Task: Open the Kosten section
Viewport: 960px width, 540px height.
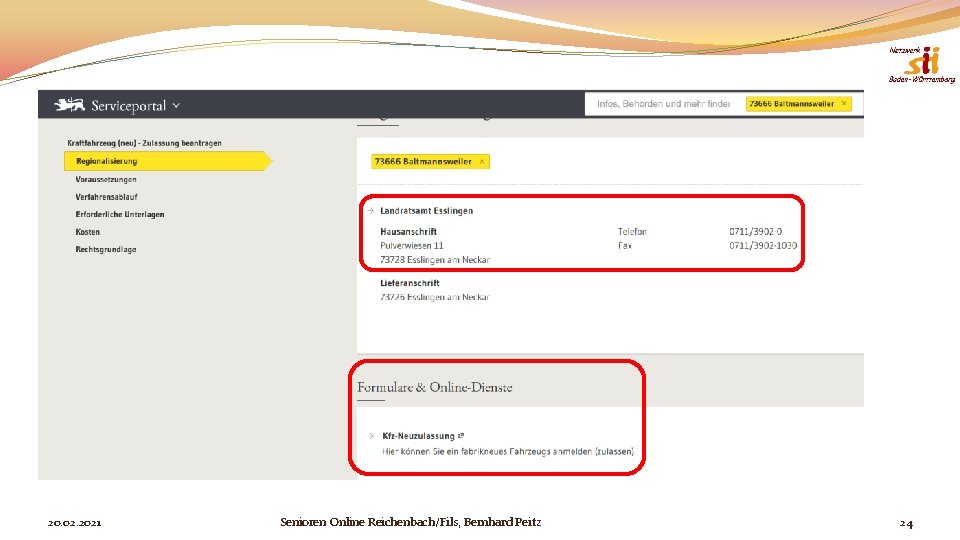Action: (88, 232)
